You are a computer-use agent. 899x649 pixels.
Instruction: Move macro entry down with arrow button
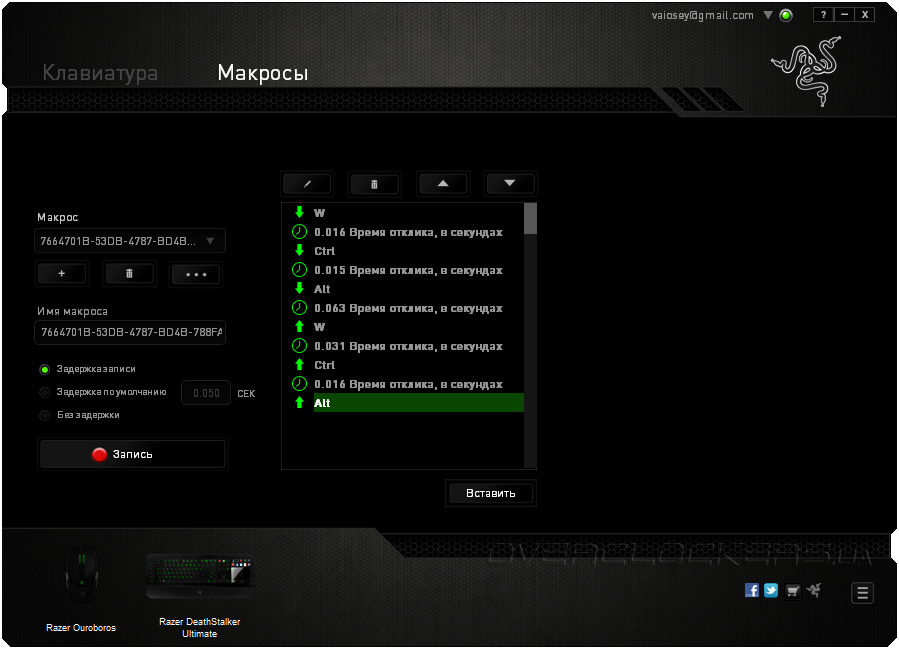tap(510, 184)
